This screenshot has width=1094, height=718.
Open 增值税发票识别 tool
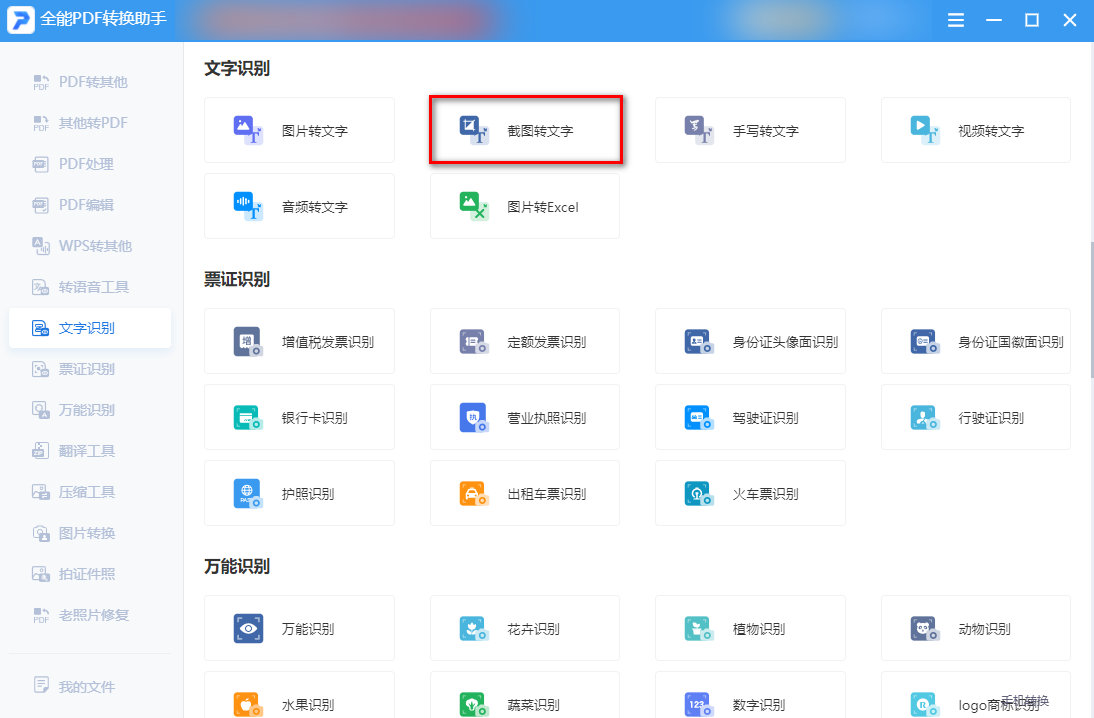coord(299,341)
